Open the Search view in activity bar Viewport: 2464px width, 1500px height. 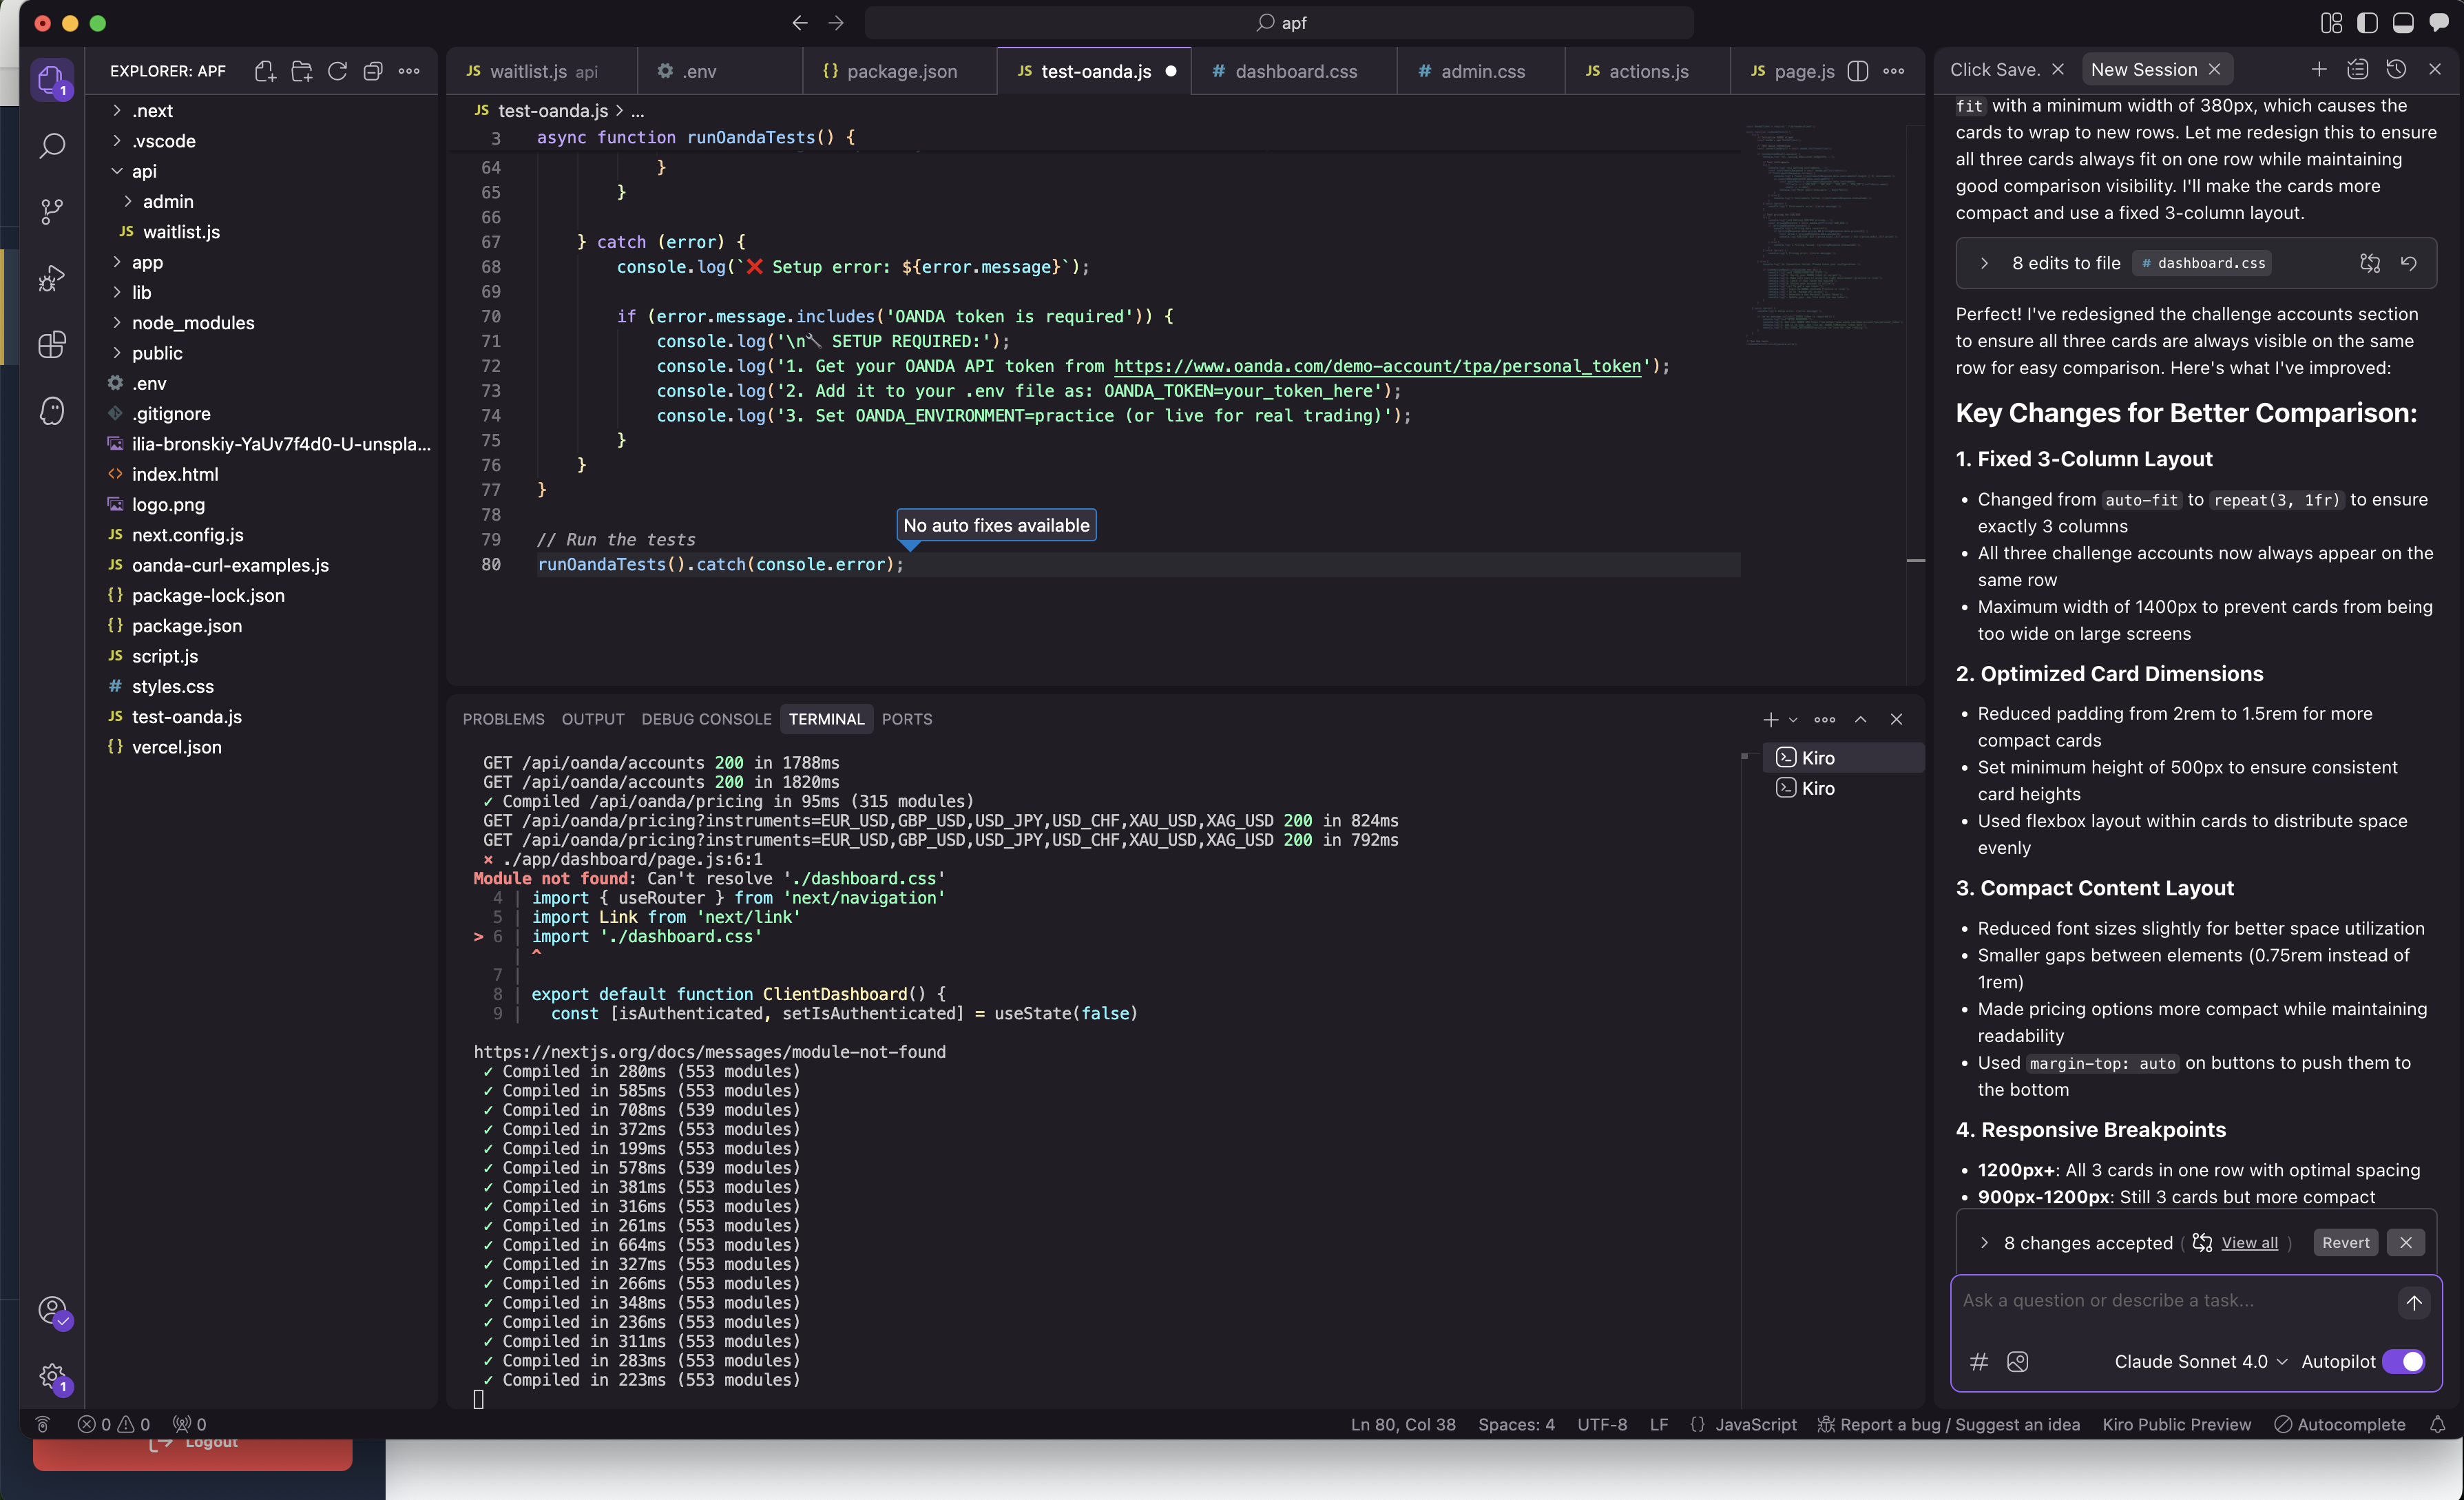coord(52,146)
